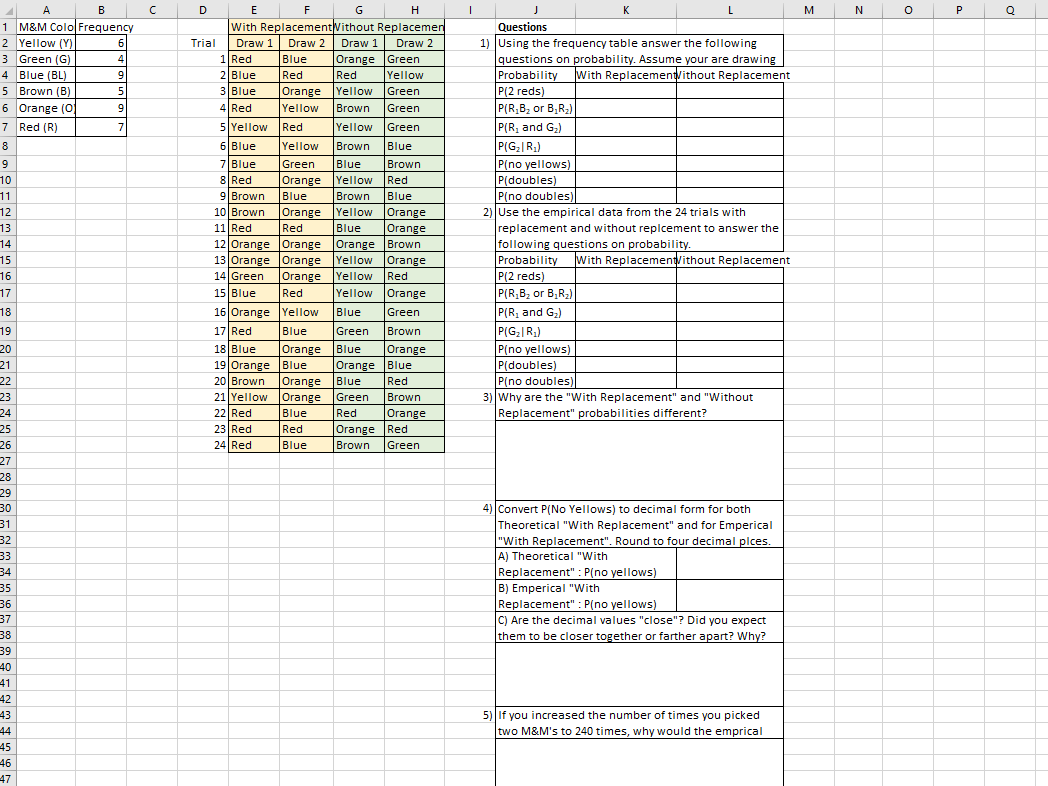Click Red (R) frequency value 7
The height and width of the screenshot is (786, 1048).
click(x=101, y=127)
